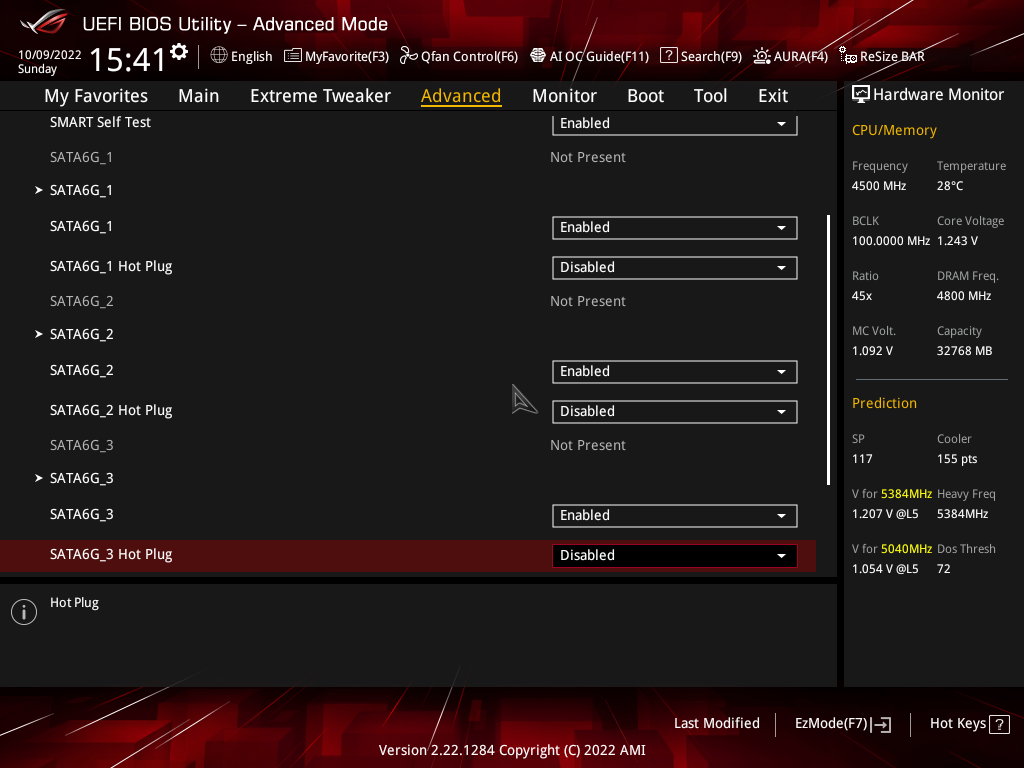Select the SATA6G_2 Hot Plug label

coord(111,410)
